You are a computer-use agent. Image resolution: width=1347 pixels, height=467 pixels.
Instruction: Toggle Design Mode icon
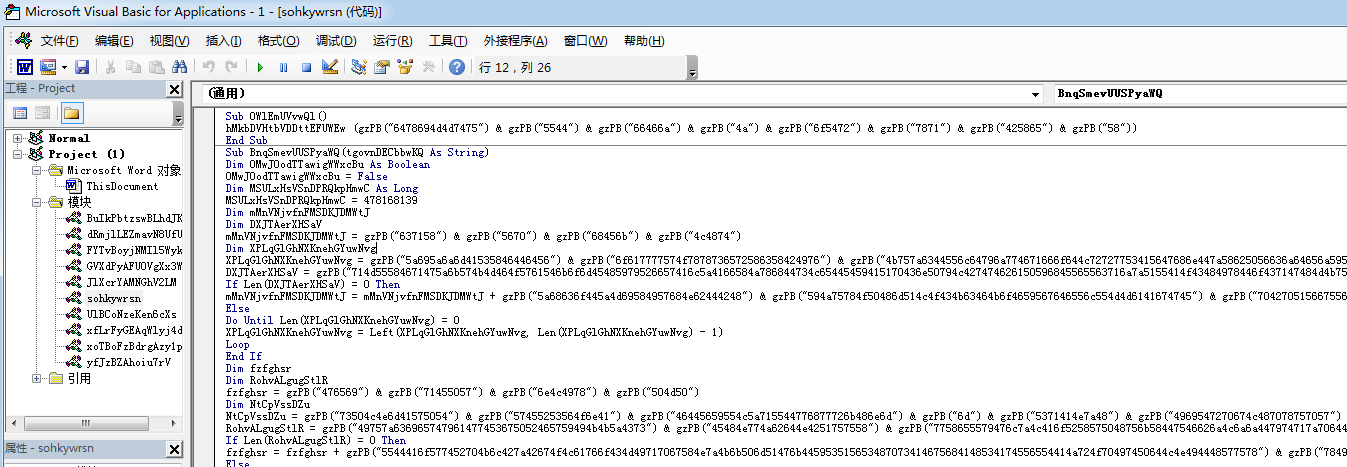[x=330, y=67]
